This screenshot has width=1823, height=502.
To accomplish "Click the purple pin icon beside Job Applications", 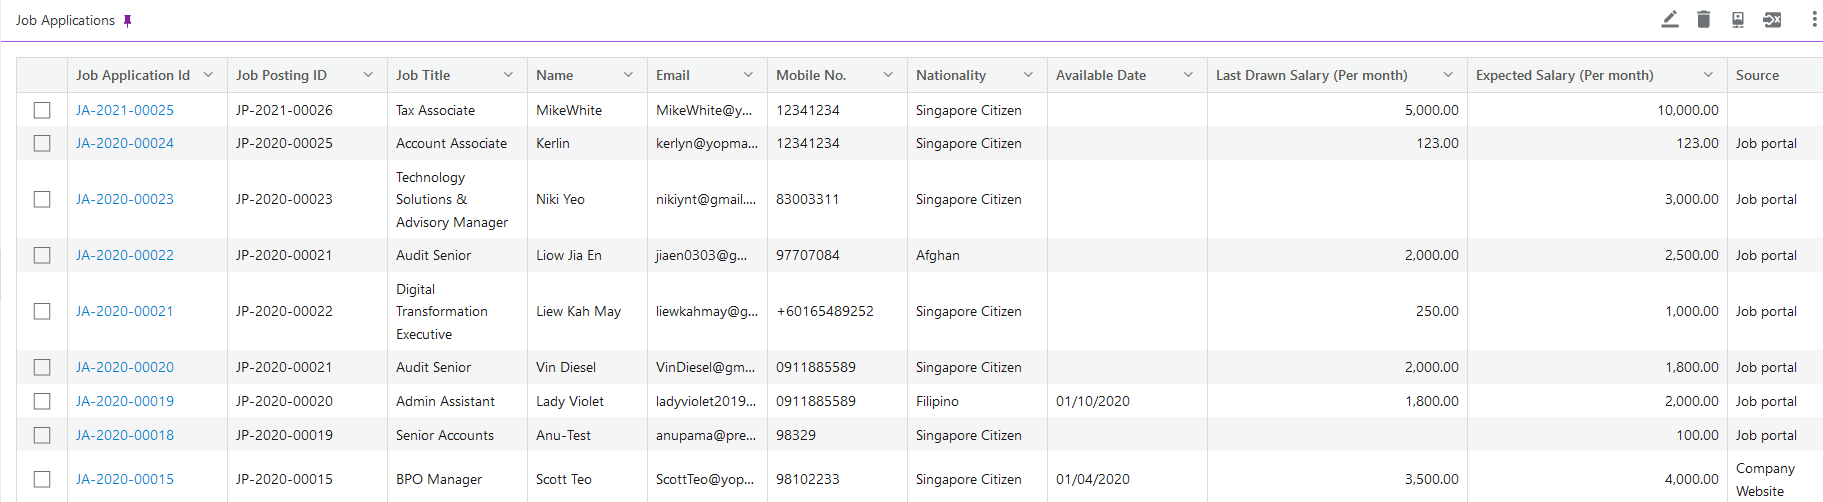I will pos(127,21).
